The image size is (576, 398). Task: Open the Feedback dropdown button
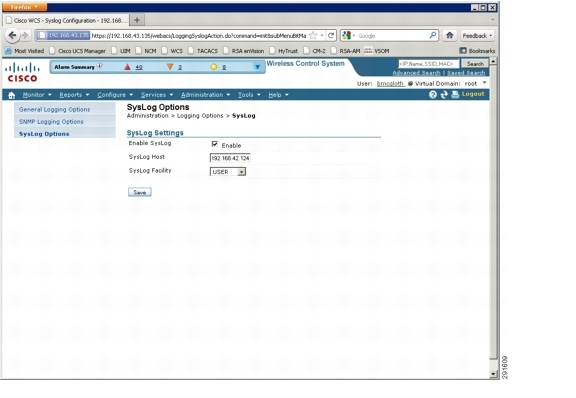coord(477,35)
